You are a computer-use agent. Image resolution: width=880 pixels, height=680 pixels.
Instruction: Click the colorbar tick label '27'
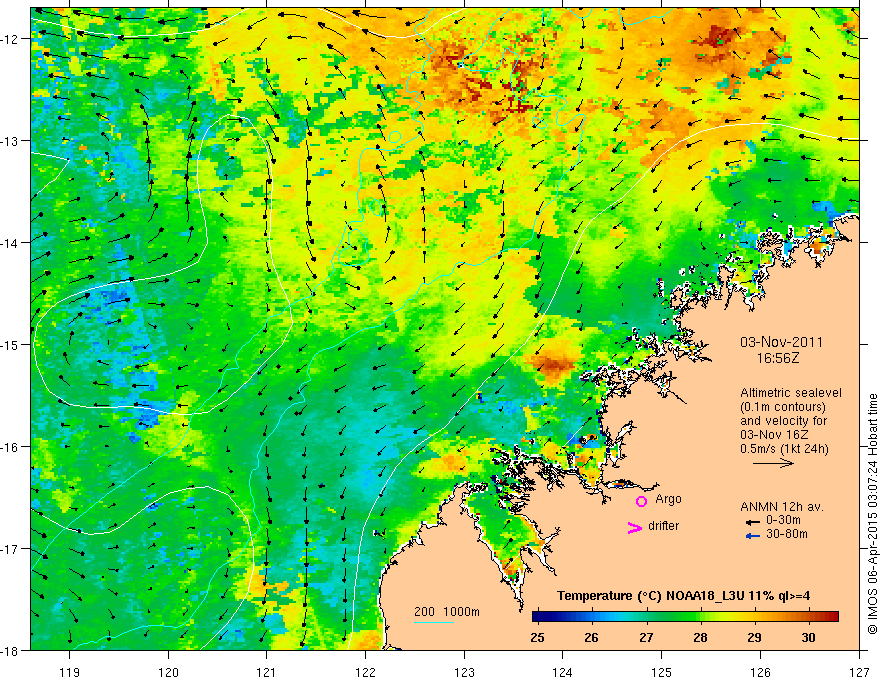click(x=646, y=638)
